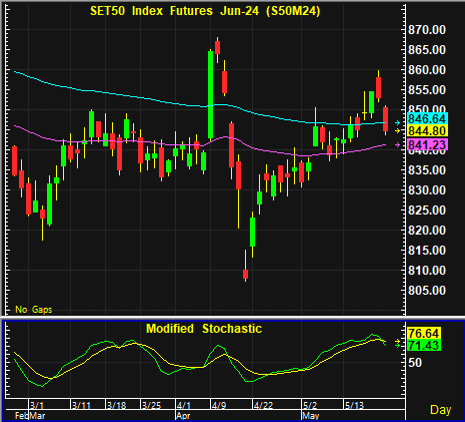Select the cyan 846.64 moving average value label
The image size is (465, 422).
coord(427,119)
